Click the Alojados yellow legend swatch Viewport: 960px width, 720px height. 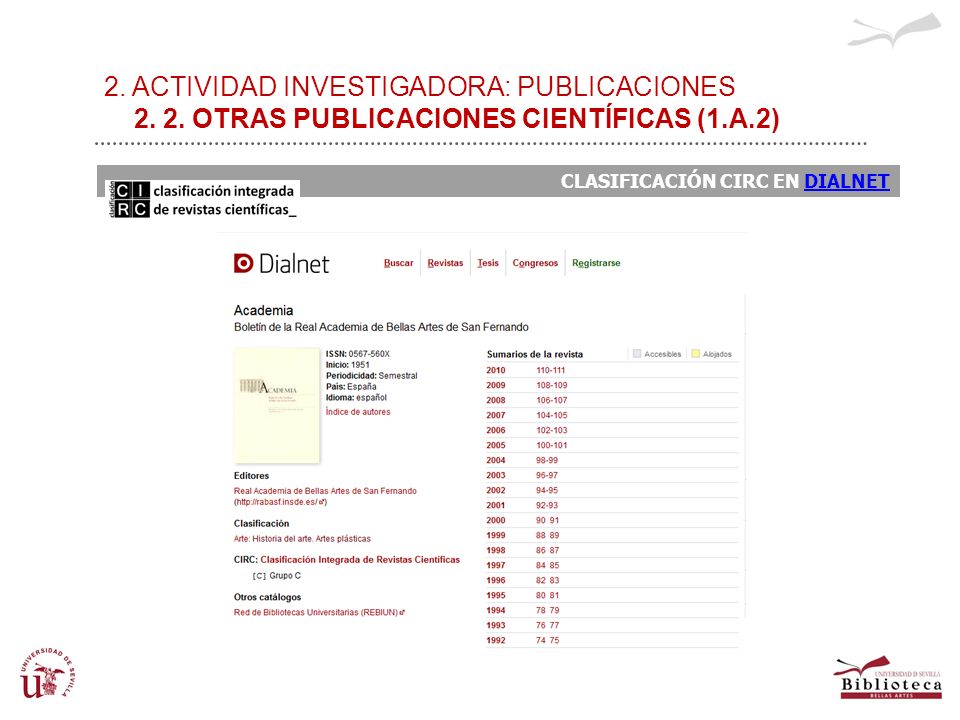click(x=696, y=353)
